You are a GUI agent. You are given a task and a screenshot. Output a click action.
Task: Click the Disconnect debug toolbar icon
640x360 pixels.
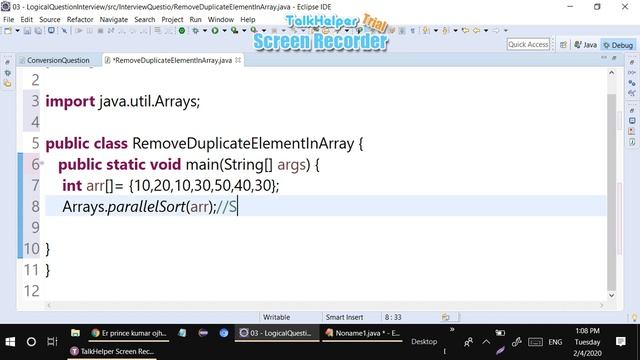[x=111, y=31]
